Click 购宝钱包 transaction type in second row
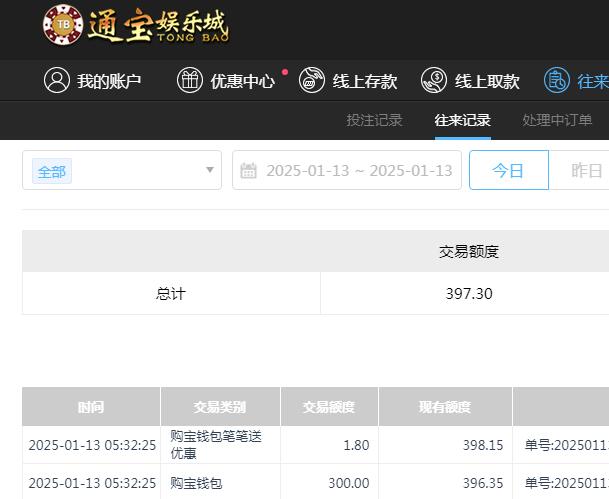This screenshot has height=499, width=609. pyautogui.click(x=196, y=483)
